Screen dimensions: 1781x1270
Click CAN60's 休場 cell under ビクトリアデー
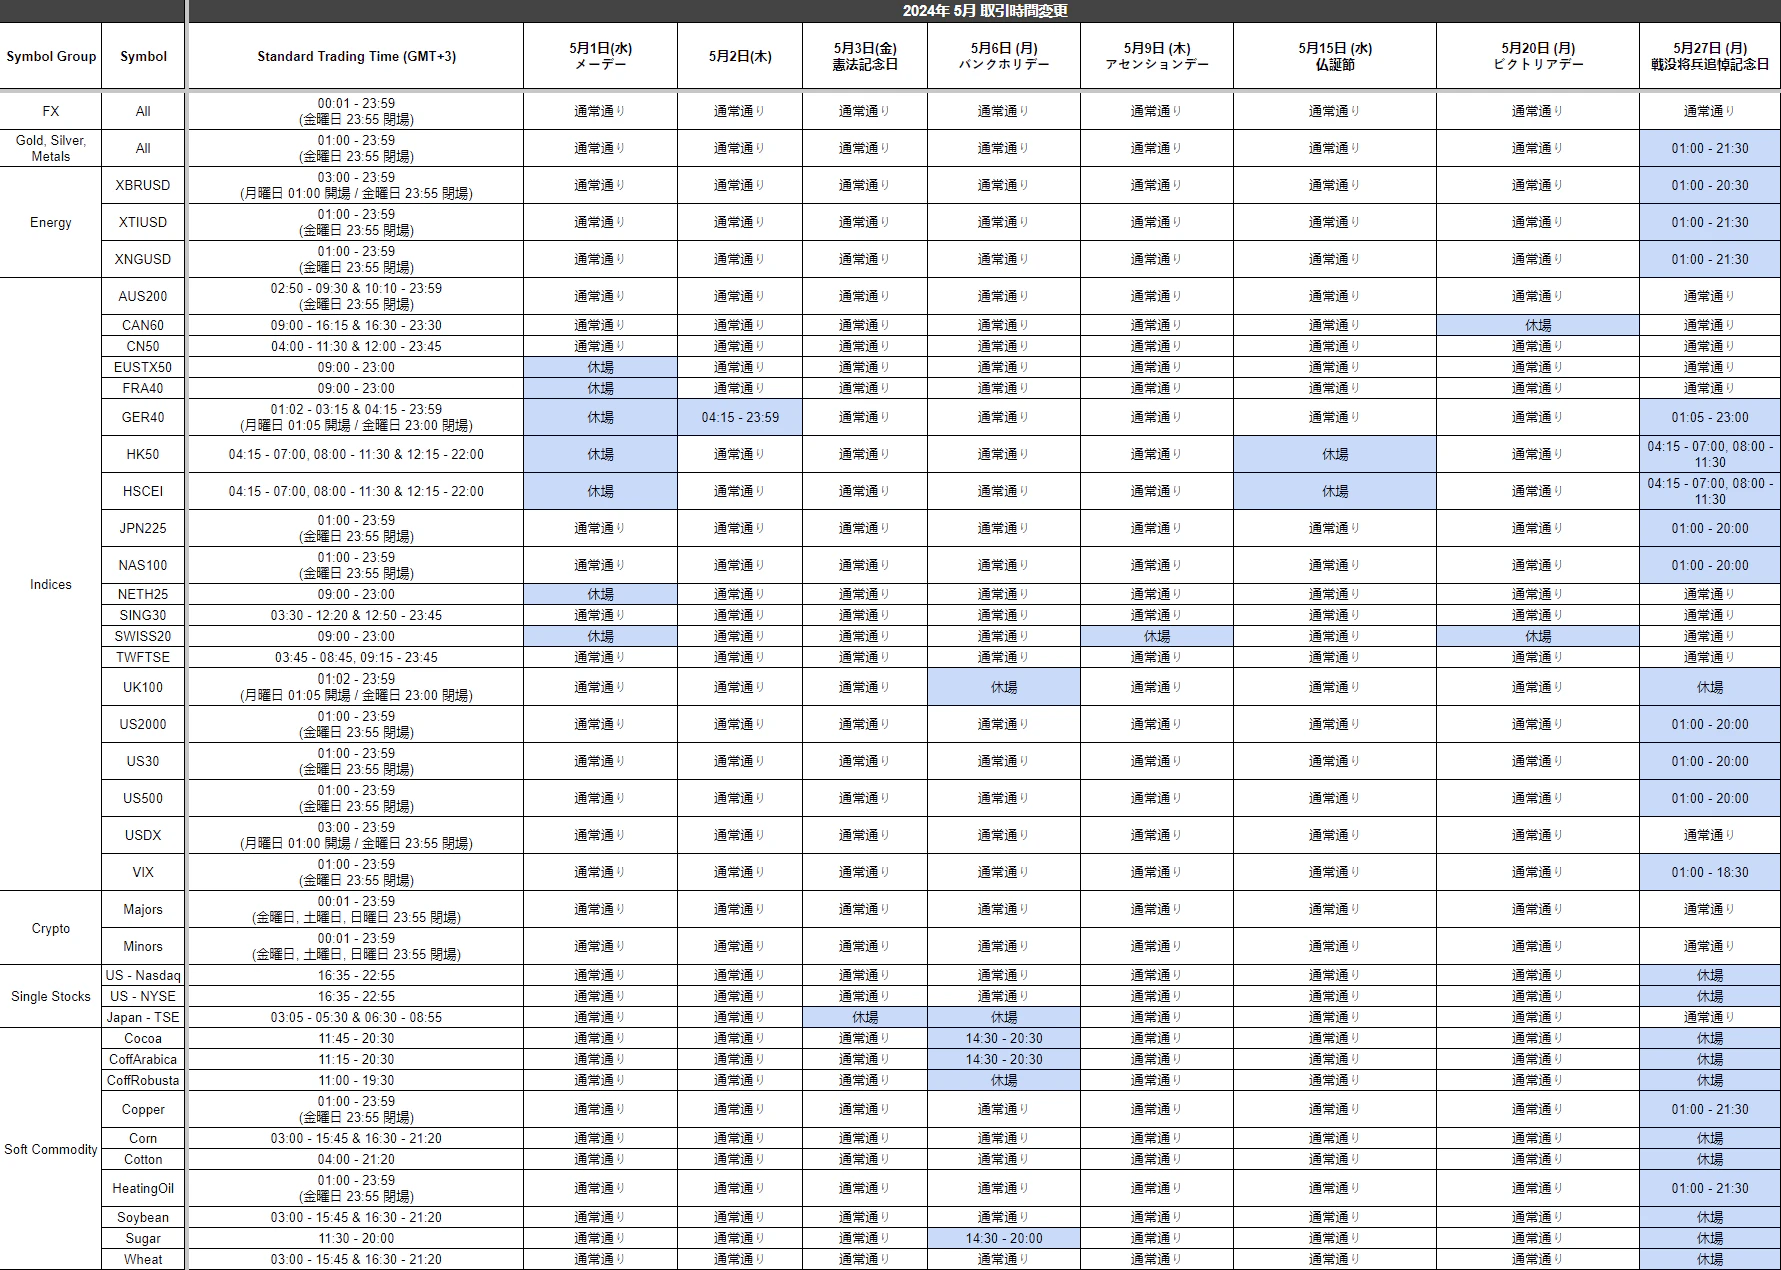coord(1537,325)
